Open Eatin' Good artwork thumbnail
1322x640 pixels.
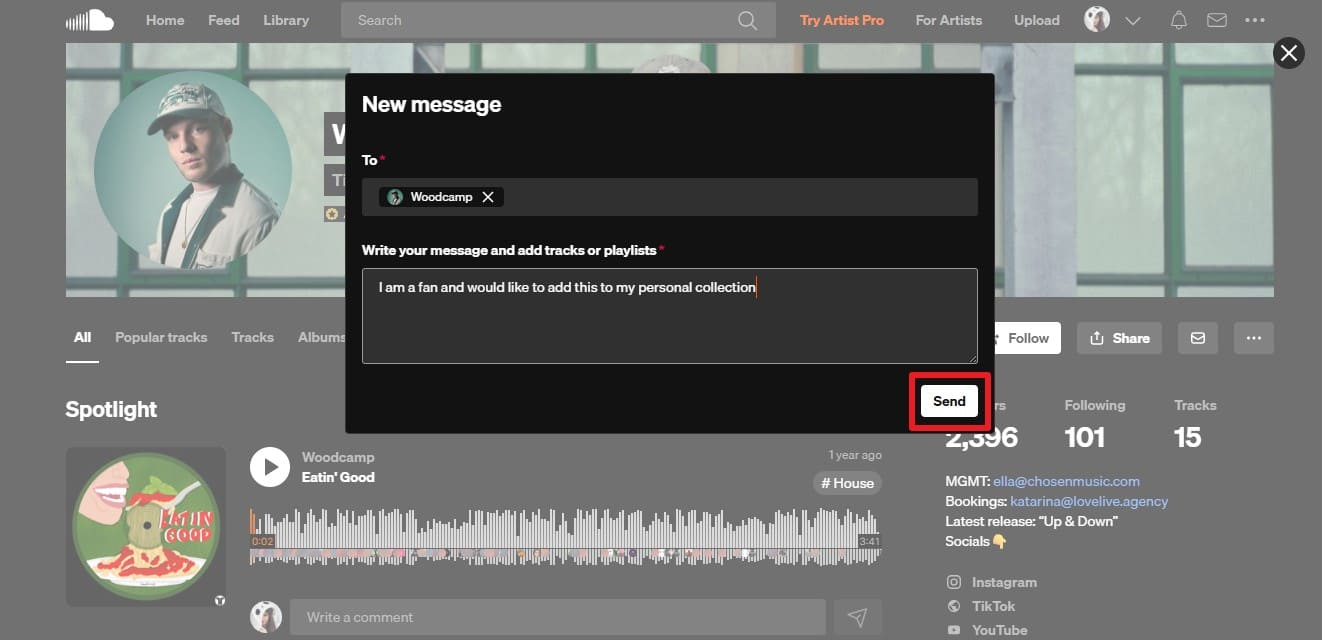tap(146, 527)
